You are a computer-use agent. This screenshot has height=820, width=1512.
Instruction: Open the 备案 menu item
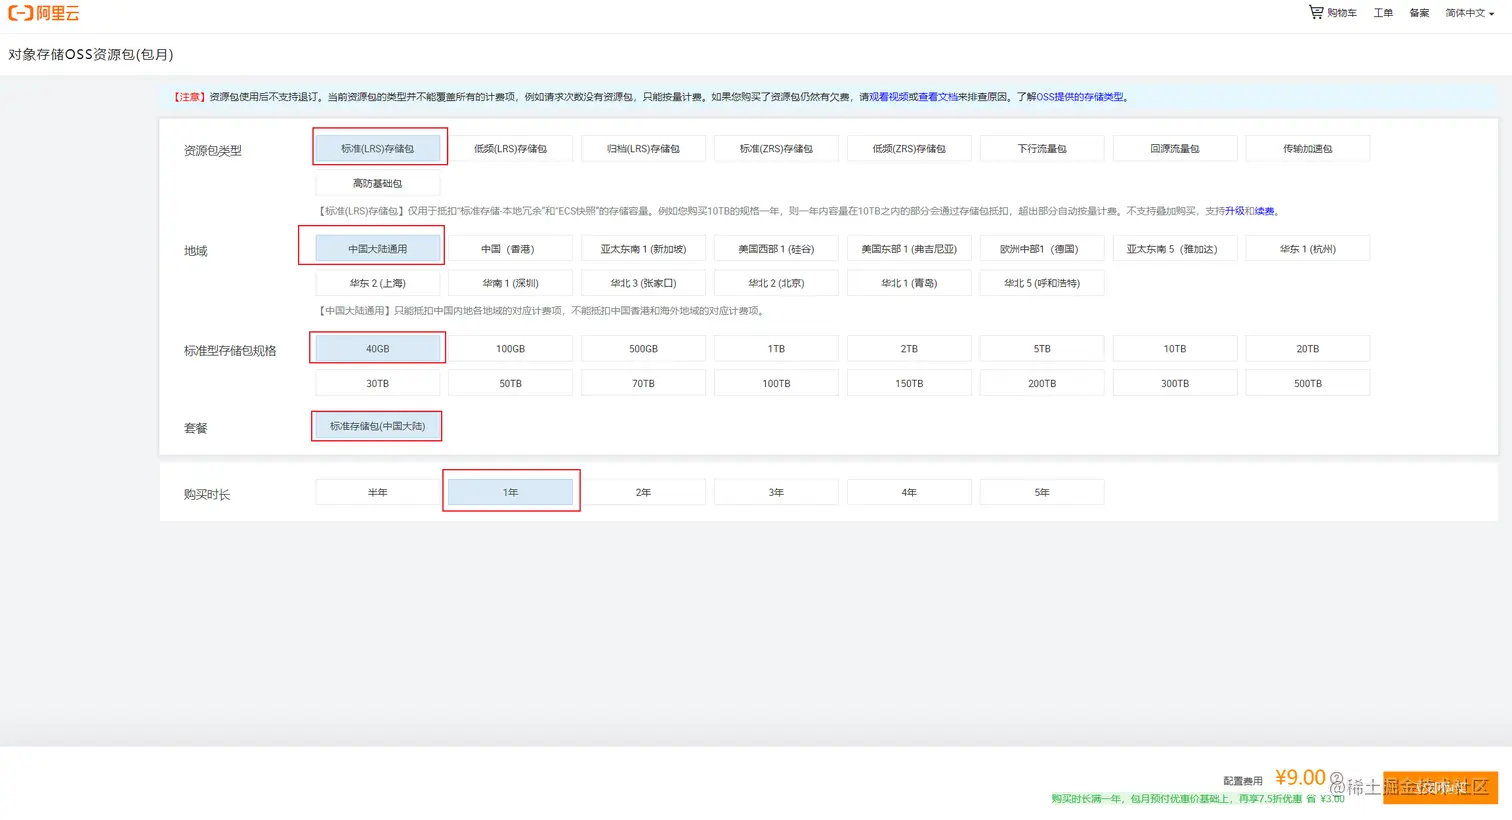(1419, 13)
